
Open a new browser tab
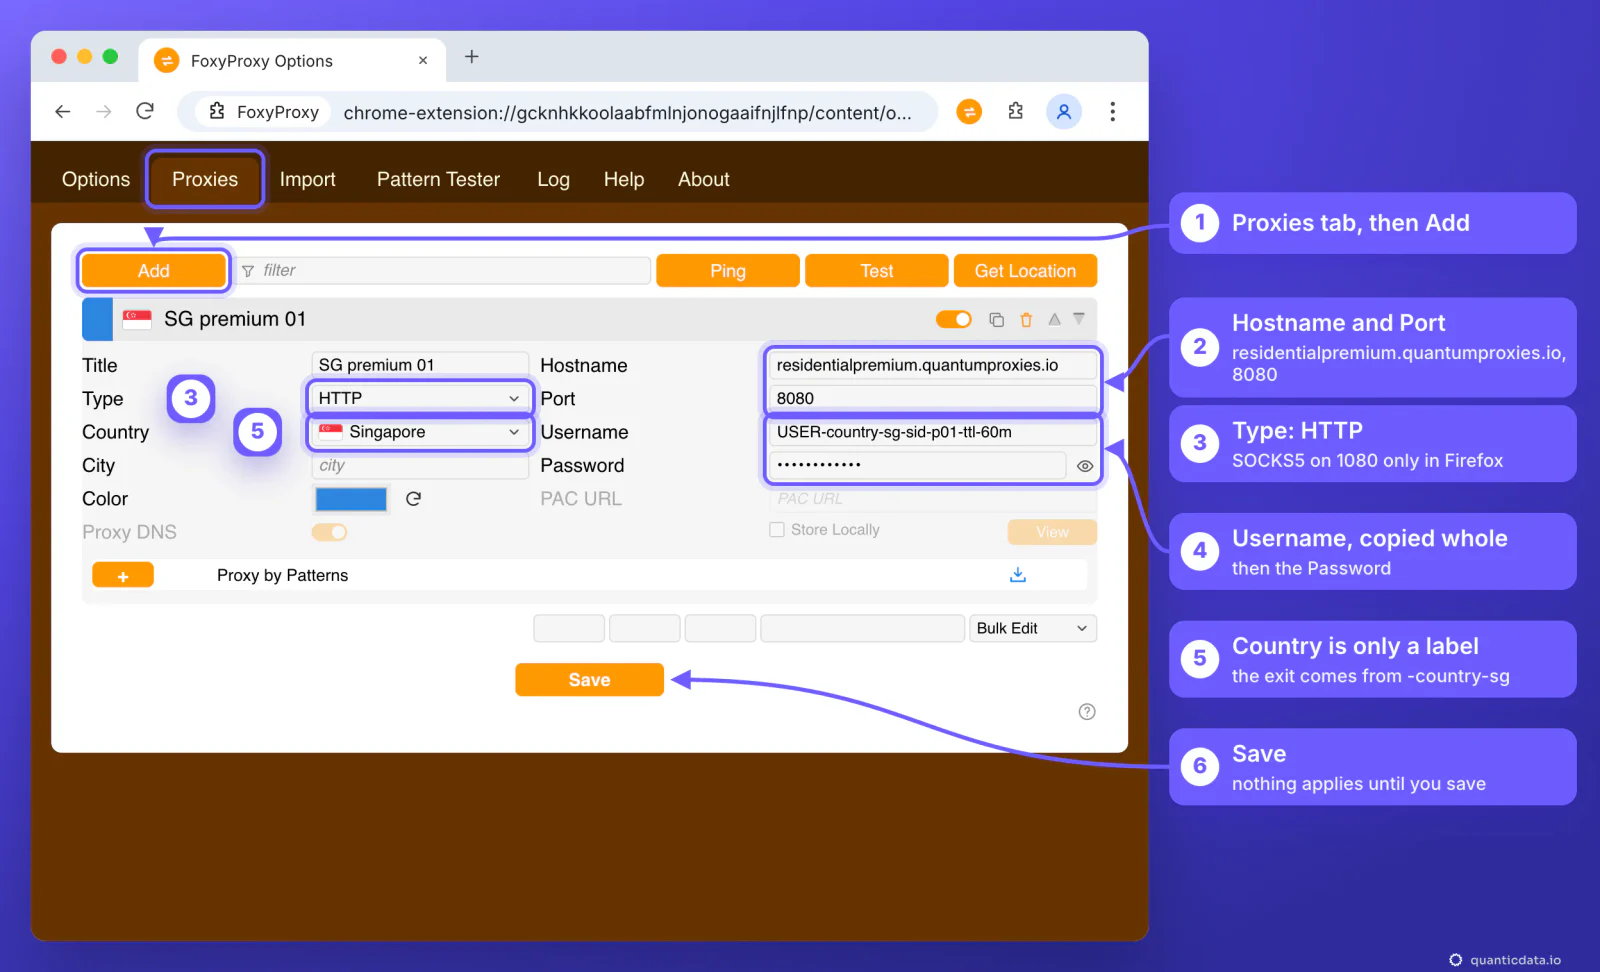[x=472, y=57]
